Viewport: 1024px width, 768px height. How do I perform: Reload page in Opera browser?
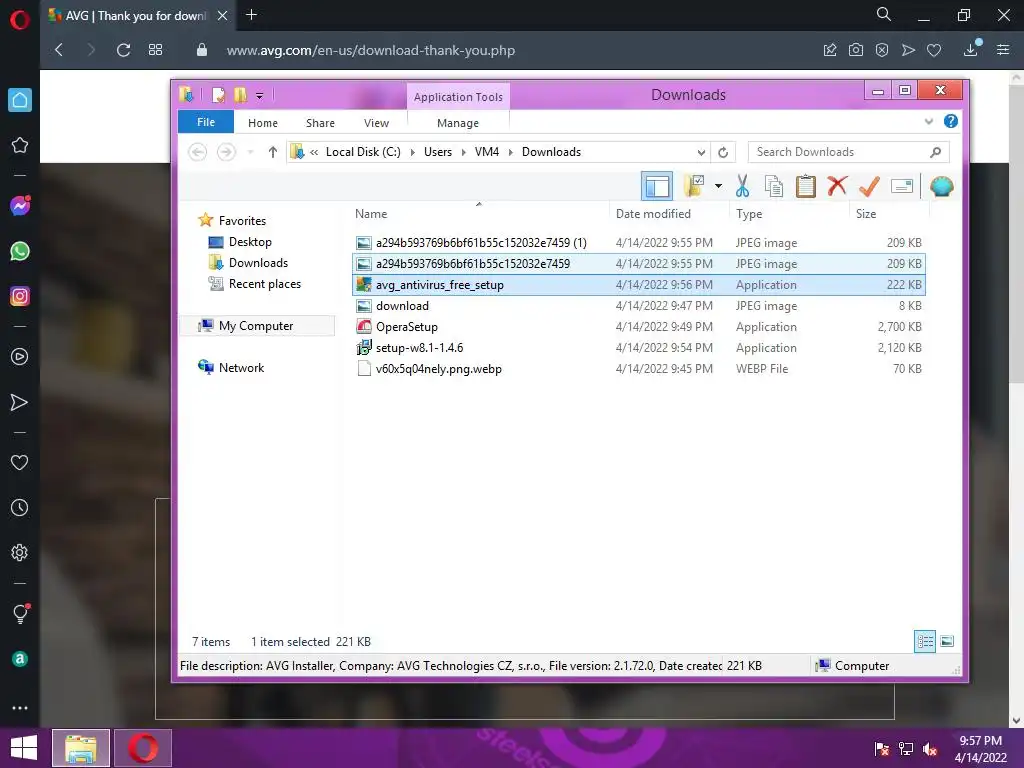tap(123, 50)
